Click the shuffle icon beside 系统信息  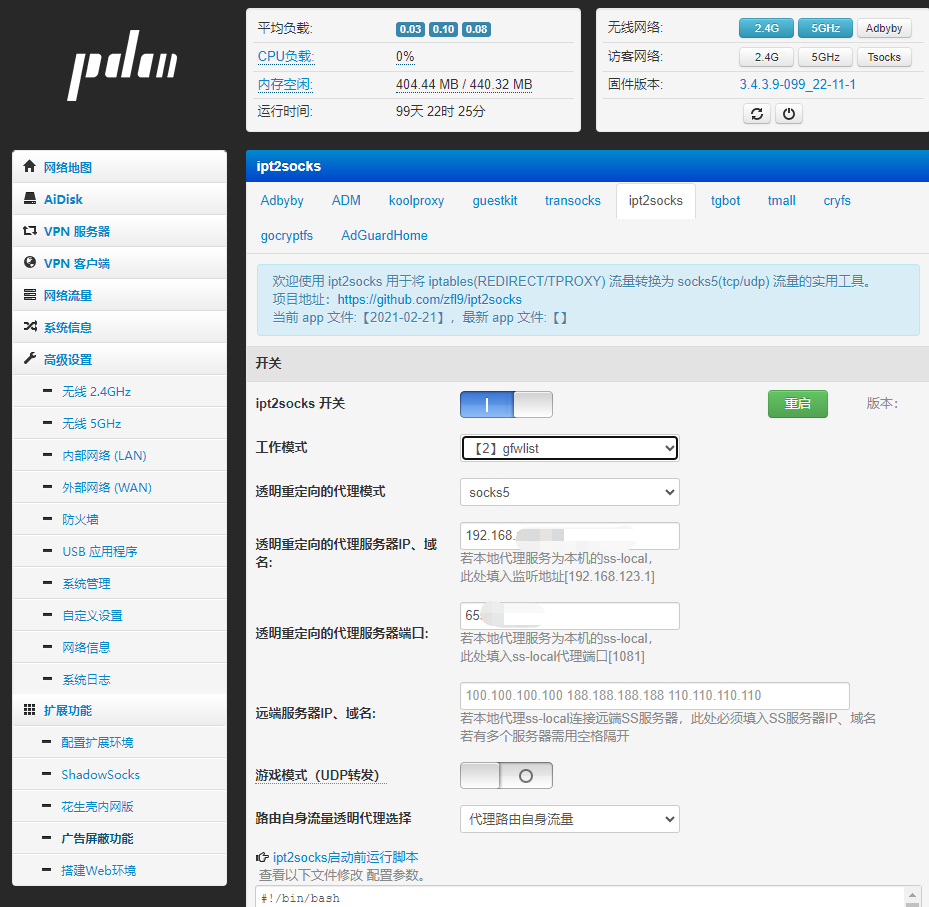[x=30, y=326]
